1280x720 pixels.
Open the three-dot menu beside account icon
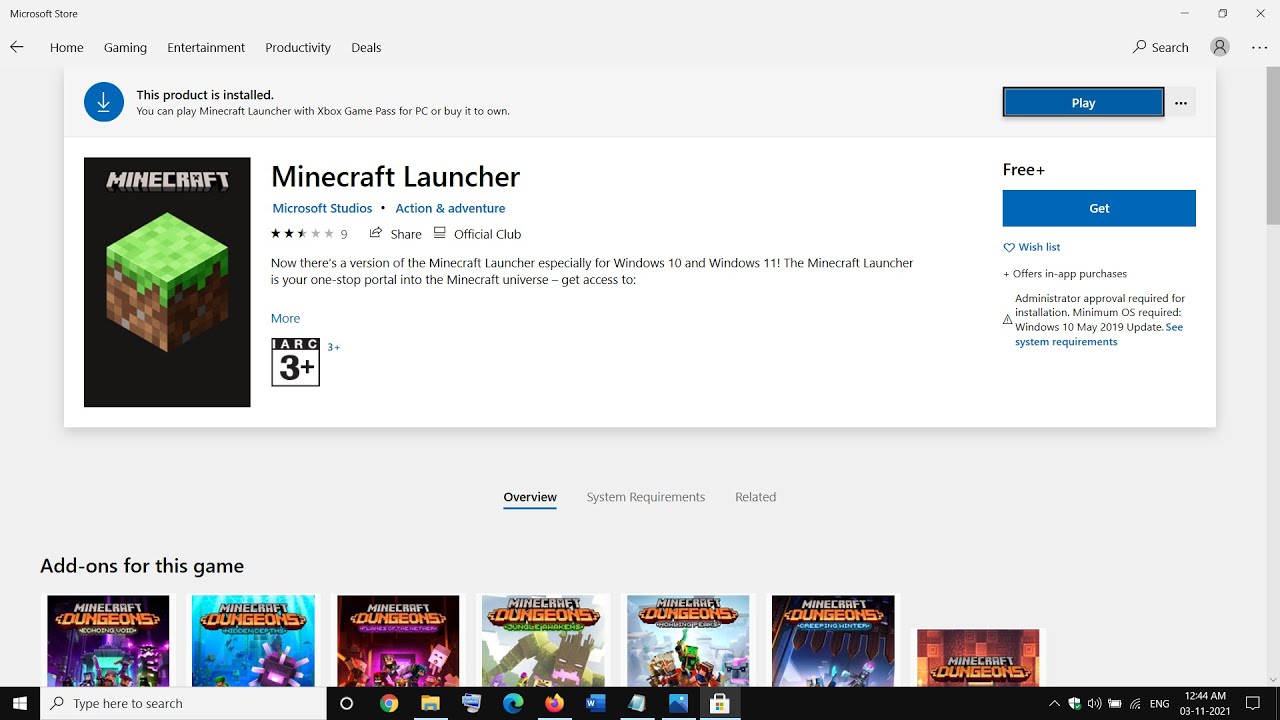tap(1259, 47)
